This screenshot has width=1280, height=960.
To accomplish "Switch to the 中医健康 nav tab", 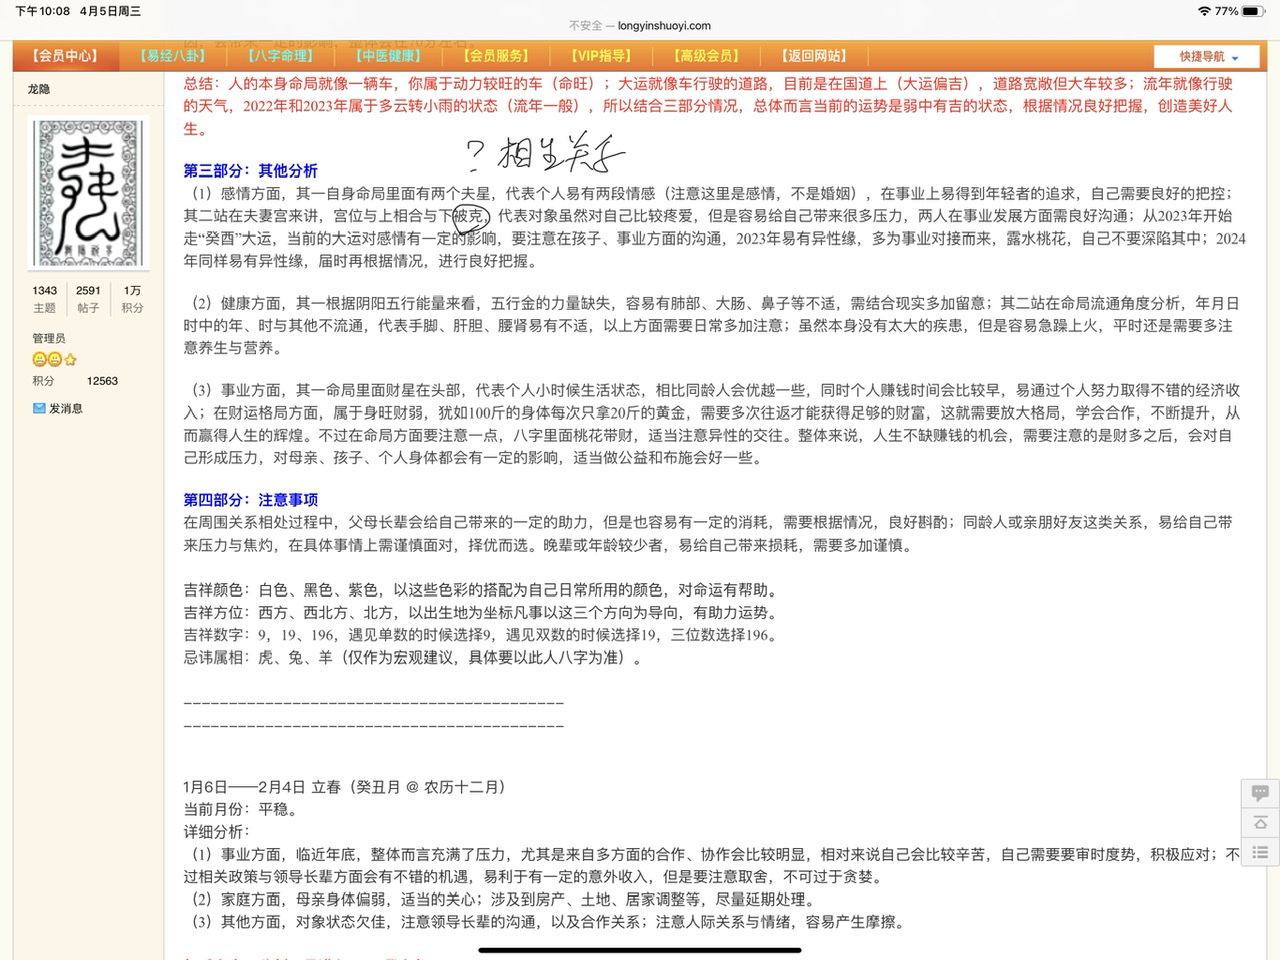I will 389,56.
